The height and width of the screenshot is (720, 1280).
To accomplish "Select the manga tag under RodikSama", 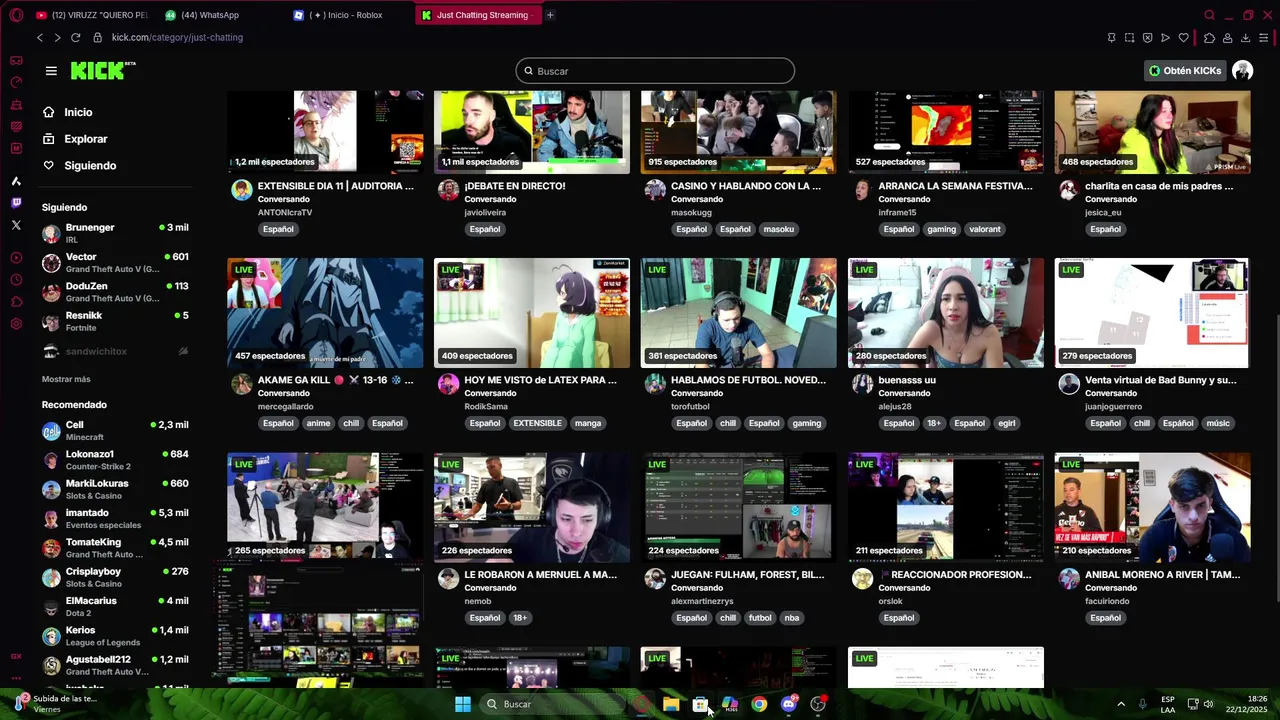I will tap(588, 423).
